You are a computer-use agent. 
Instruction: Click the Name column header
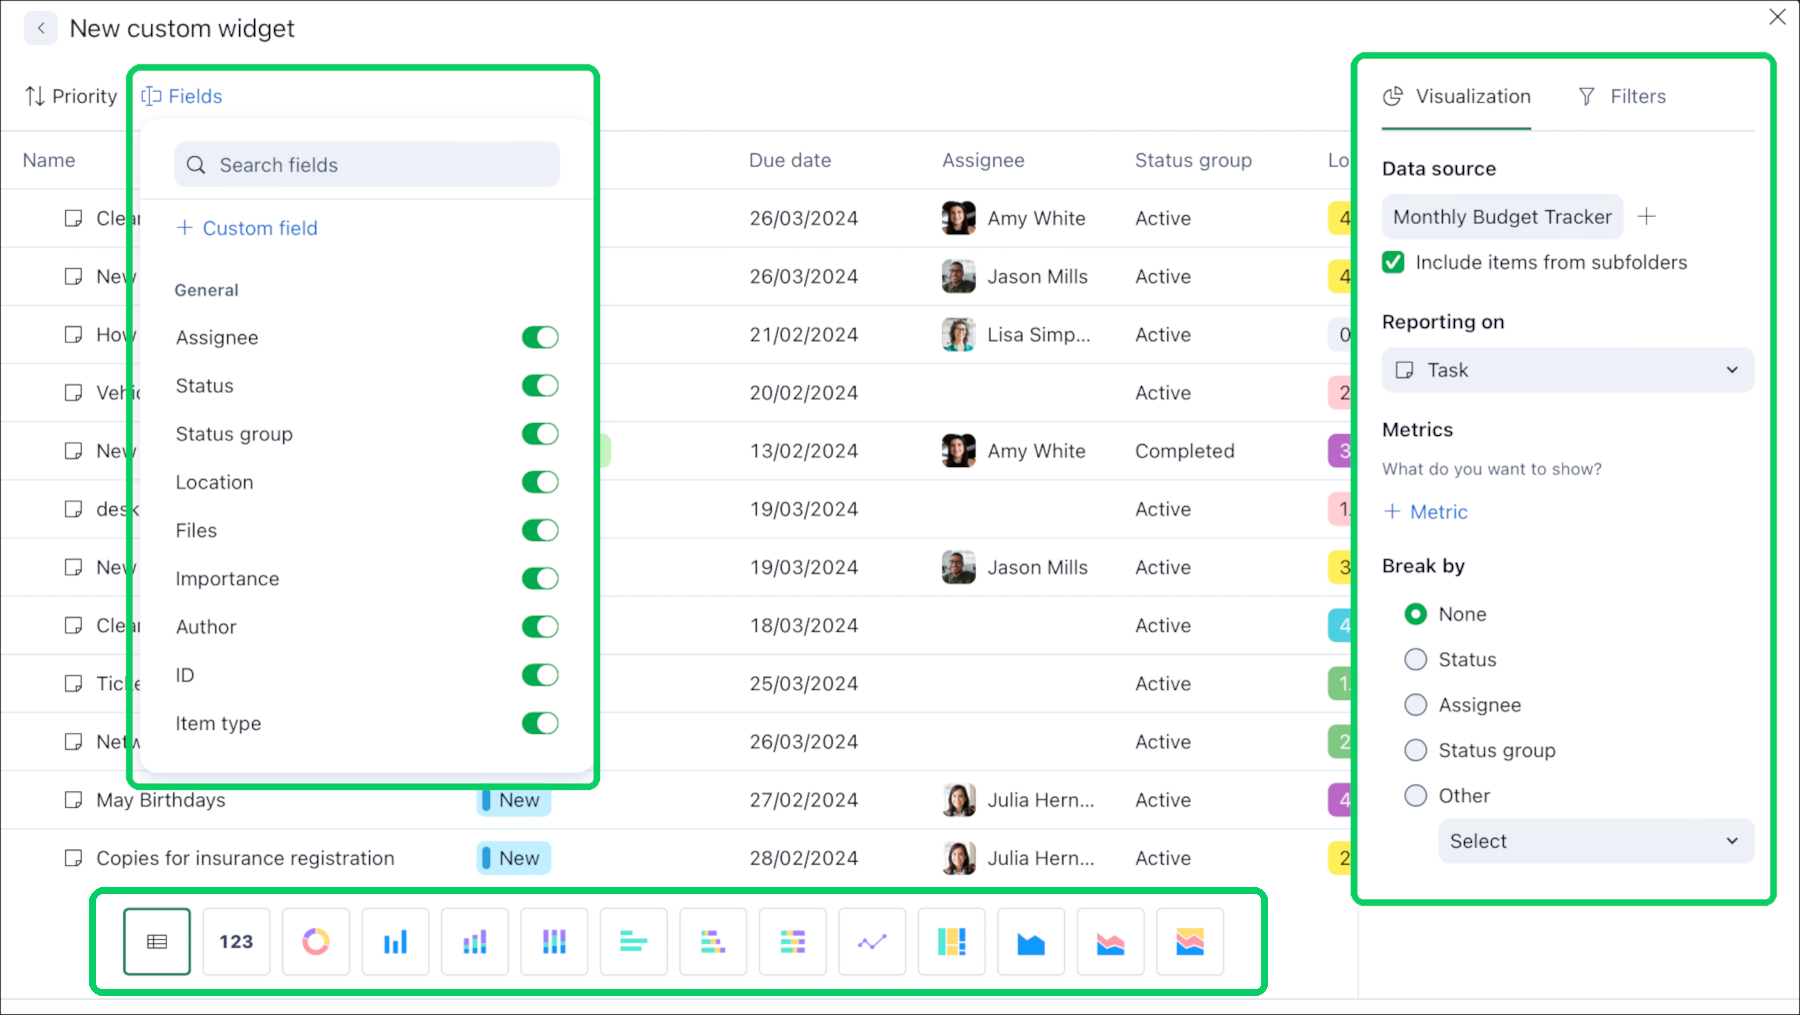pyautogui.click(x=49, y=160)
